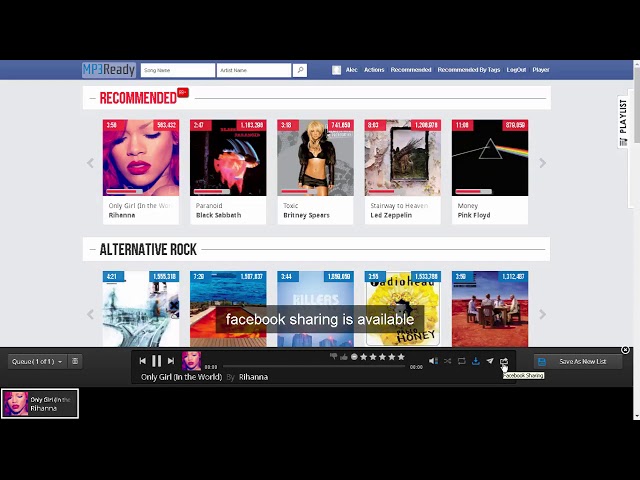Show previous Alternative Rock songs with left arrow

click(x=90, y=314)
